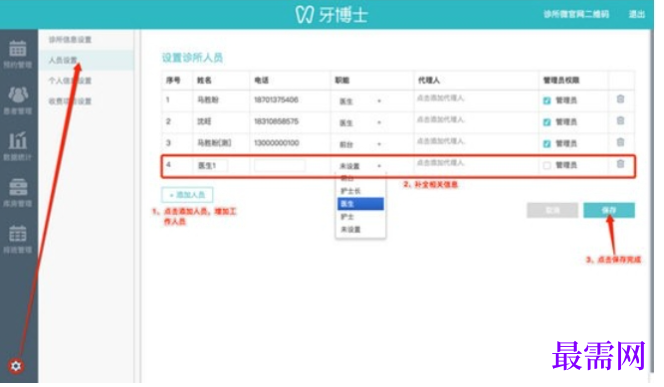The height and width of the screenshot is (387, 664).
Task: Open 诊所信息设置 in settings menu
Action: pyautogui.click(x=70, y=39)
